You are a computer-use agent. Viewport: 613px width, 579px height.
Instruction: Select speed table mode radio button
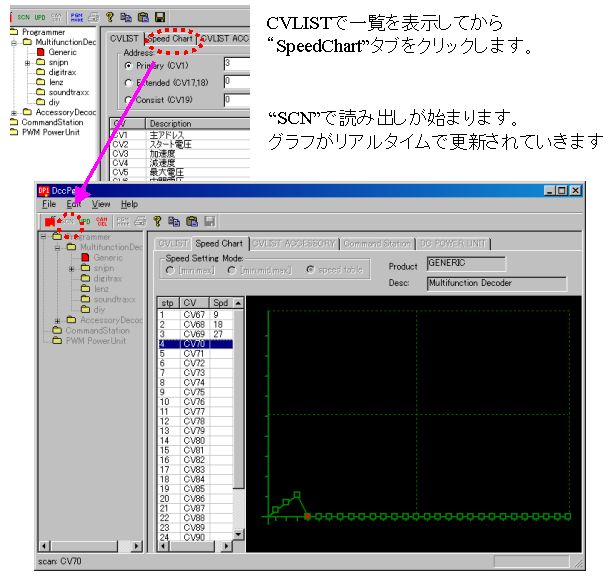pos(310,270)
